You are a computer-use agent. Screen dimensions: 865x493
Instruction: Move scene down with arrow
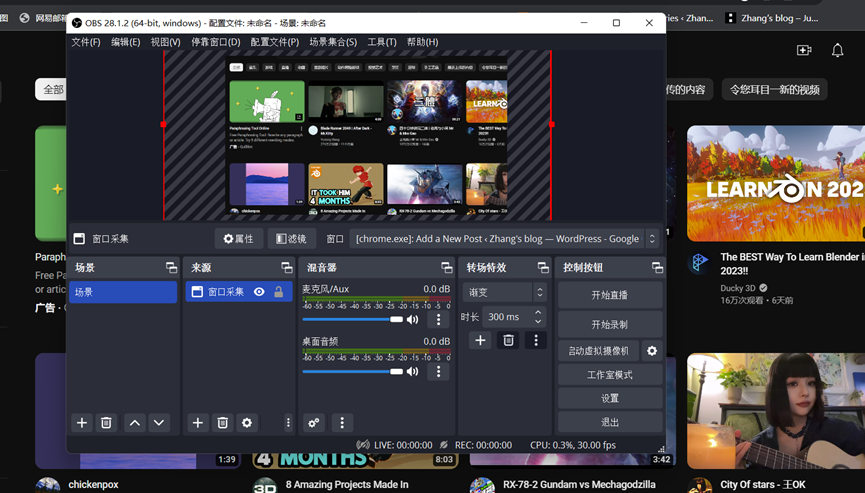coord(159,423)
